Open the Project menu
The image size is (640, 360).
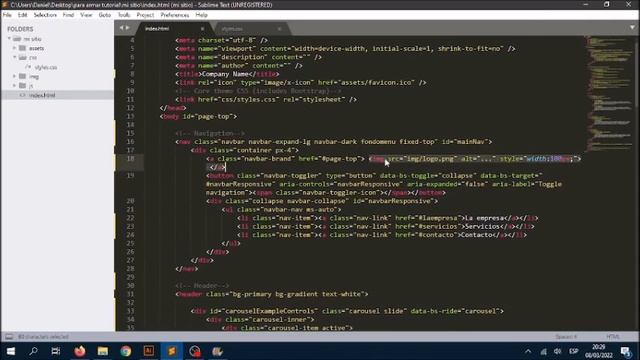click(145, 15)
